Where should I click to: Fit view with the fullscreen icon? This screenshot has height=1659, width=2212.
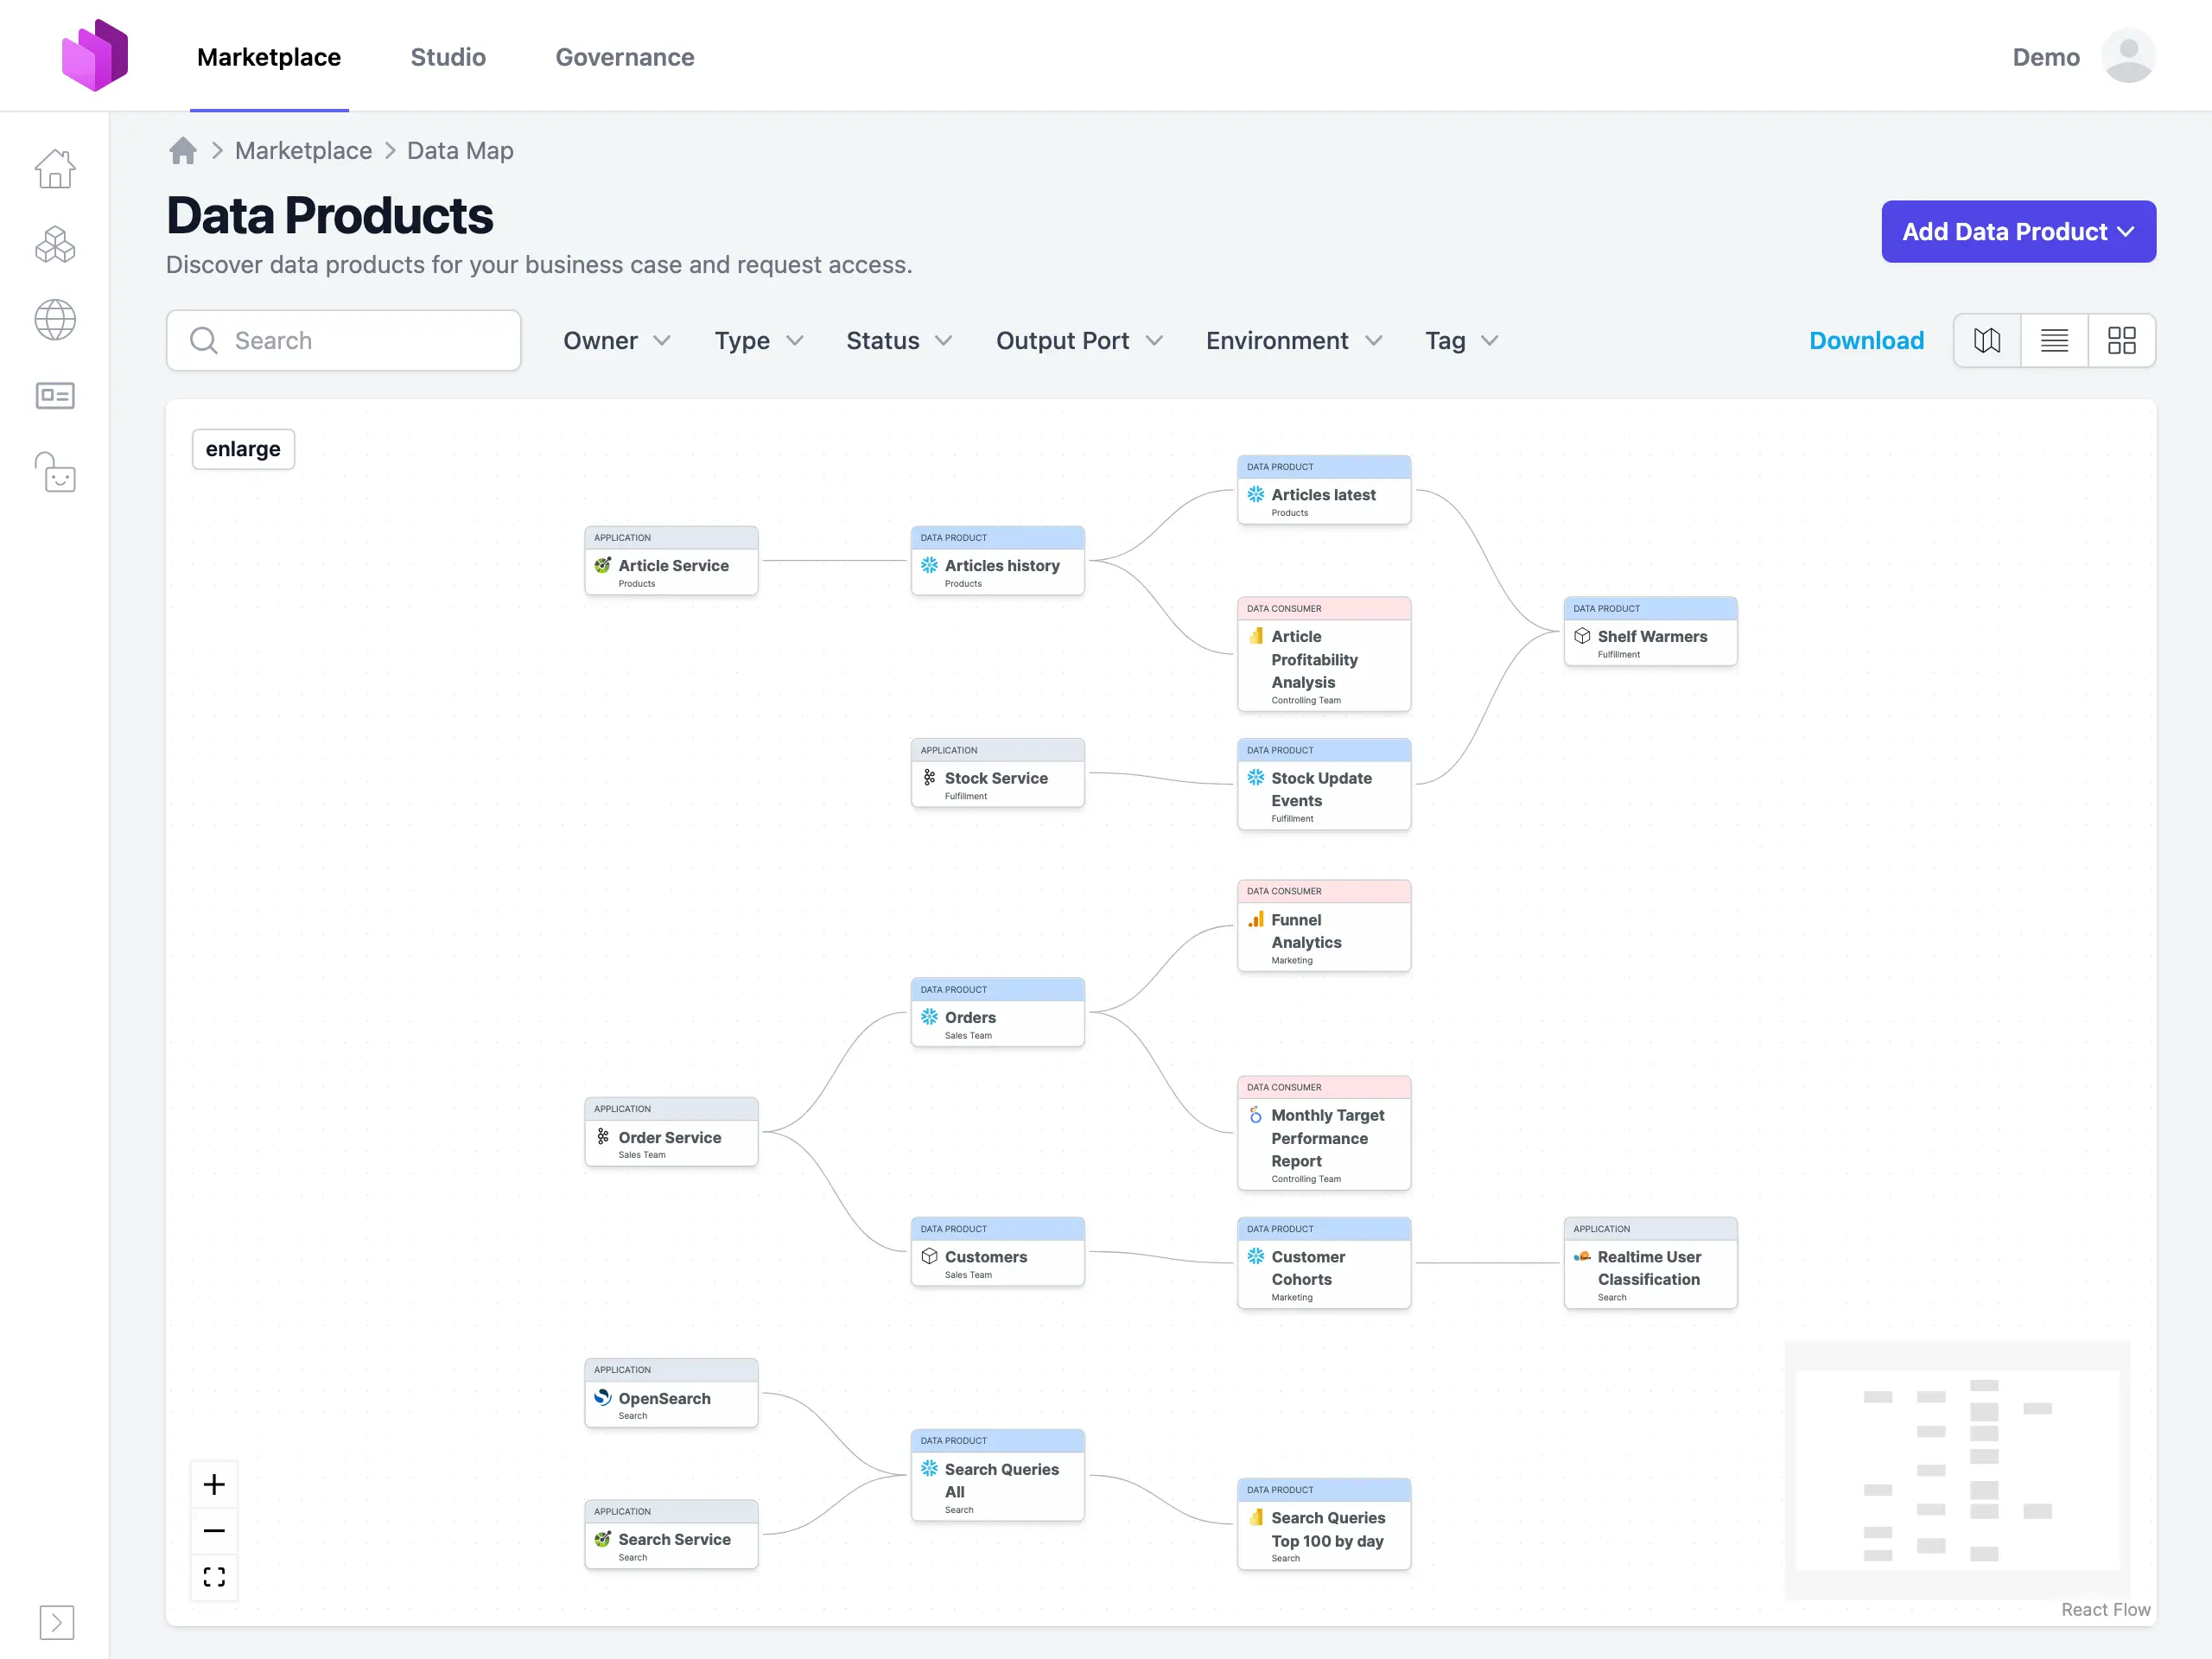click(214, 1576)
